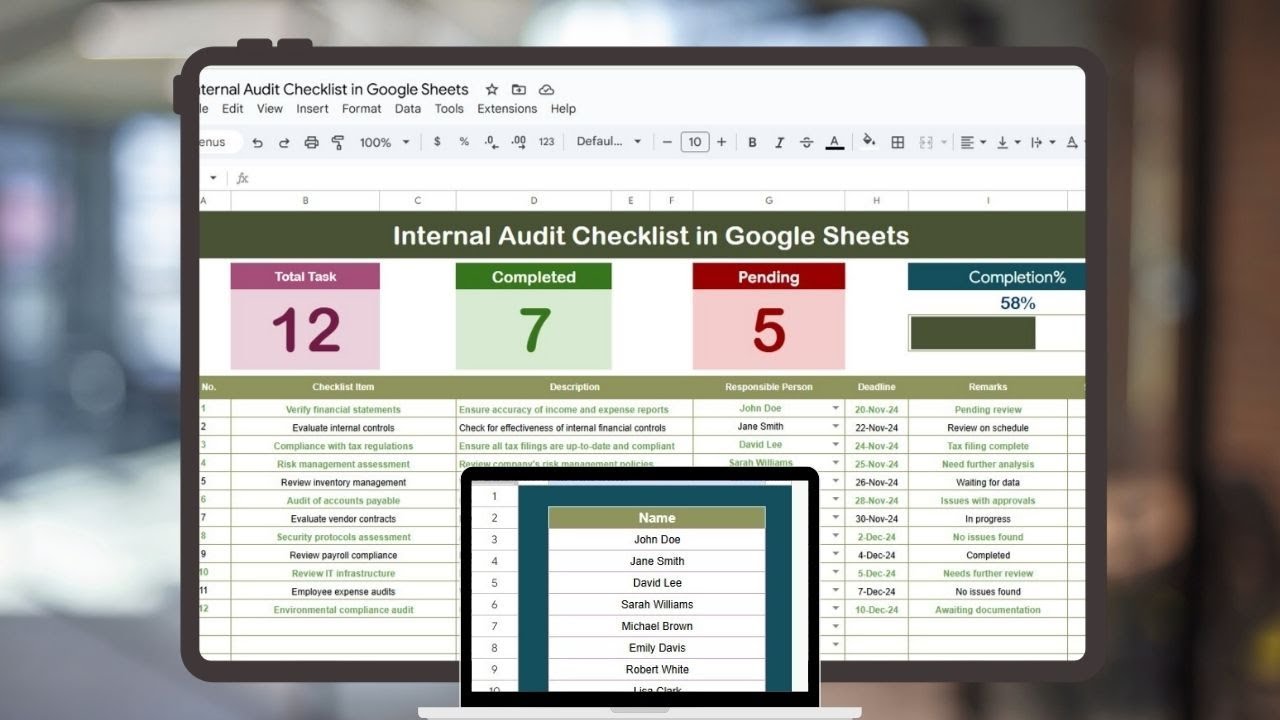This screenshot has height=720, width=1280.
Task: Toggle italic formatting
Action: click(779, 142)
